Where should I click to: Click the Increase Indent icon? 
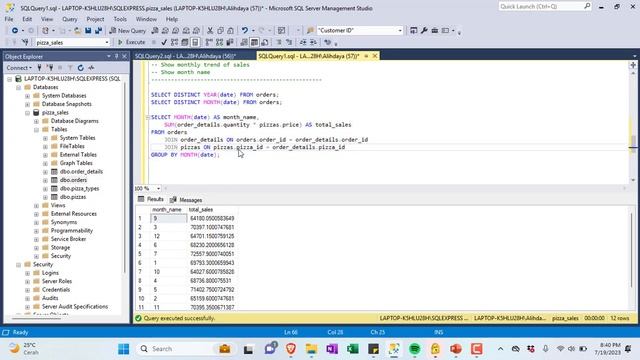pos(313,42)
